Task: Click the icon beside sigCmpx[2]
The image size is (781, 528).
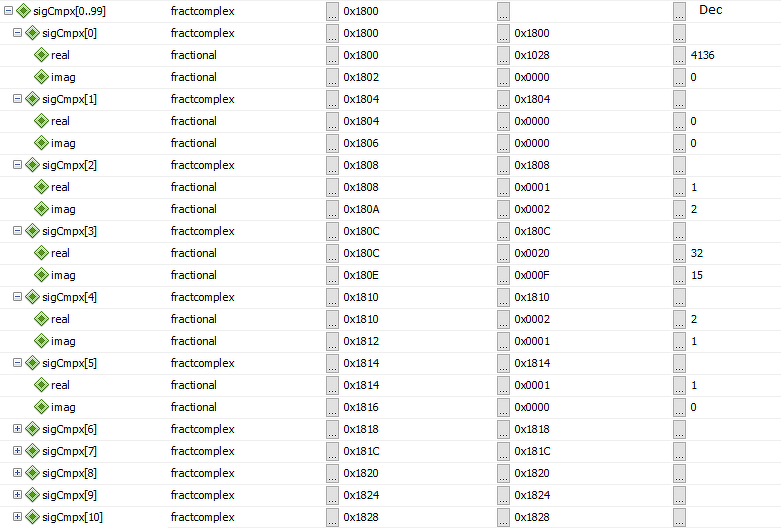Action: pyautogui.click(x=32, y=165)
